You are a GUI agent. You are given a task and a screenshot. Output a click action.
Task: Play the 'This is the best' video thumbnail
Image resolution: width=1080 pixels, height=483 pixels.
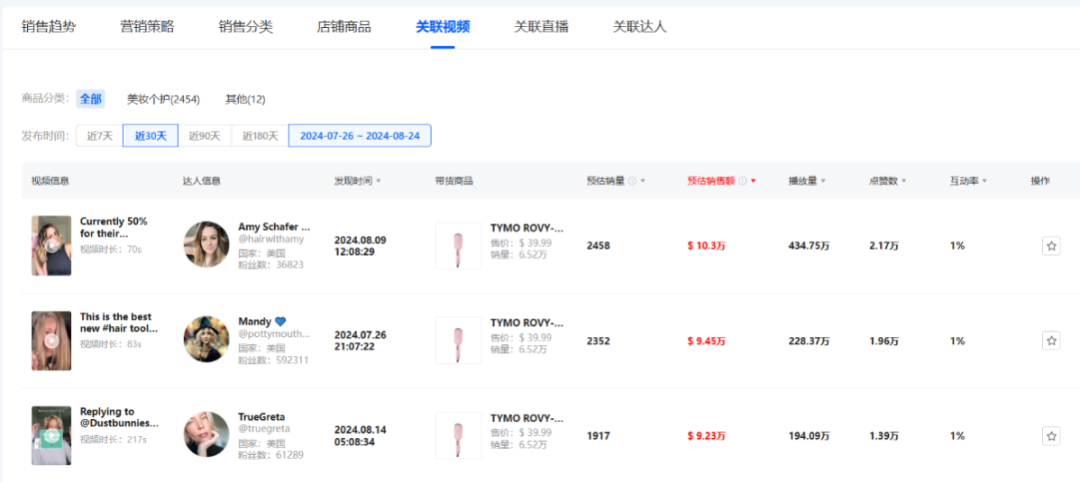(51, 341)
